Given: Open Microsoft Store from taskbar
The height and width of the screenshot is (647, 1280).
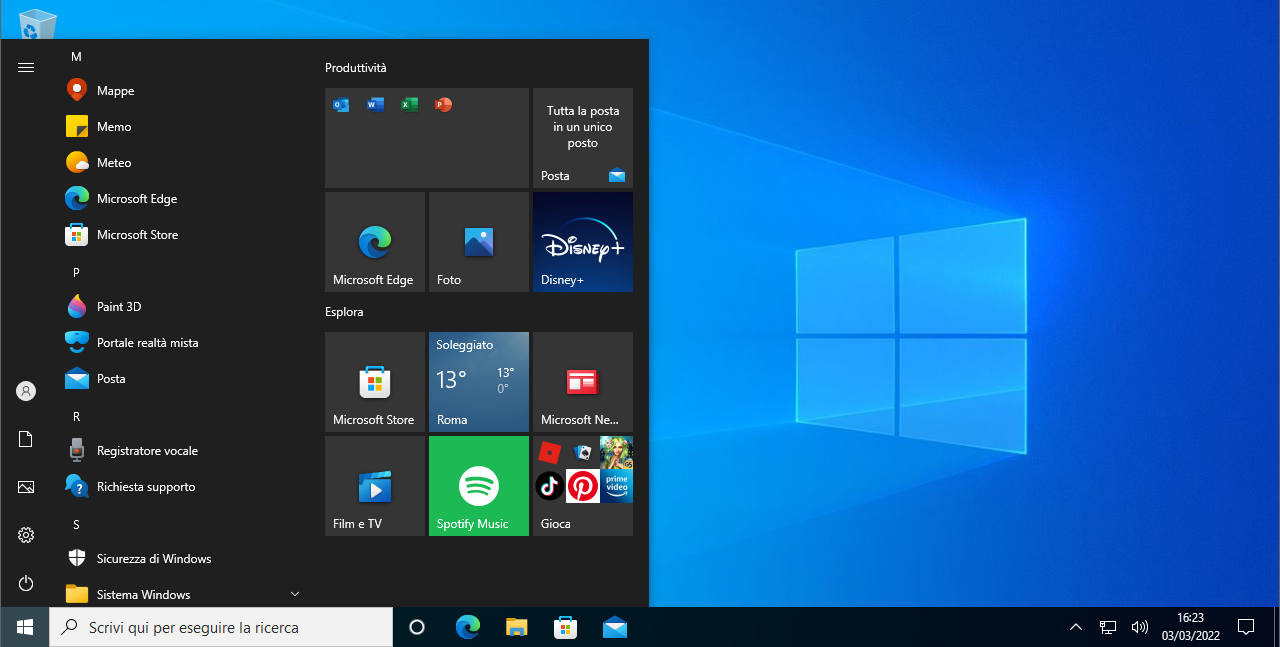Looking at the screenshot, I should coord(565,627).
